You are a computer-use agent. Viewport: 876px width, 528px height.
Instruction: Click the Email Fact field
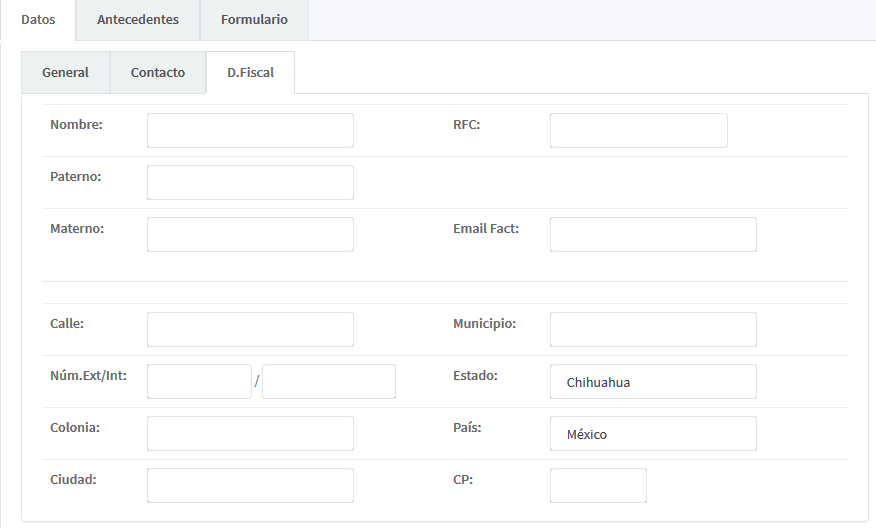pos(653,234)
